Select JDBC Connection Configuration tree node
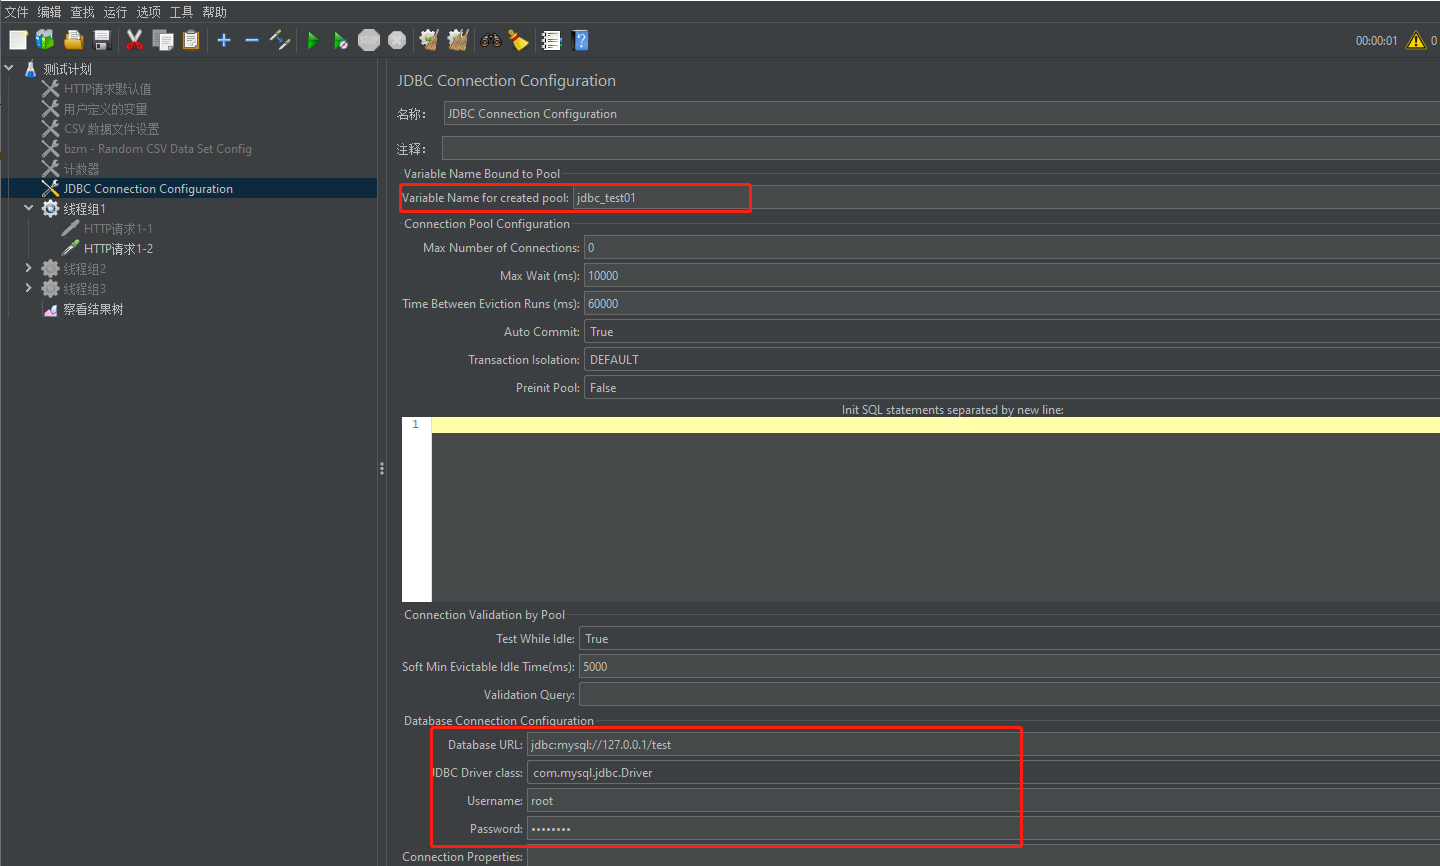 (148, 189)
